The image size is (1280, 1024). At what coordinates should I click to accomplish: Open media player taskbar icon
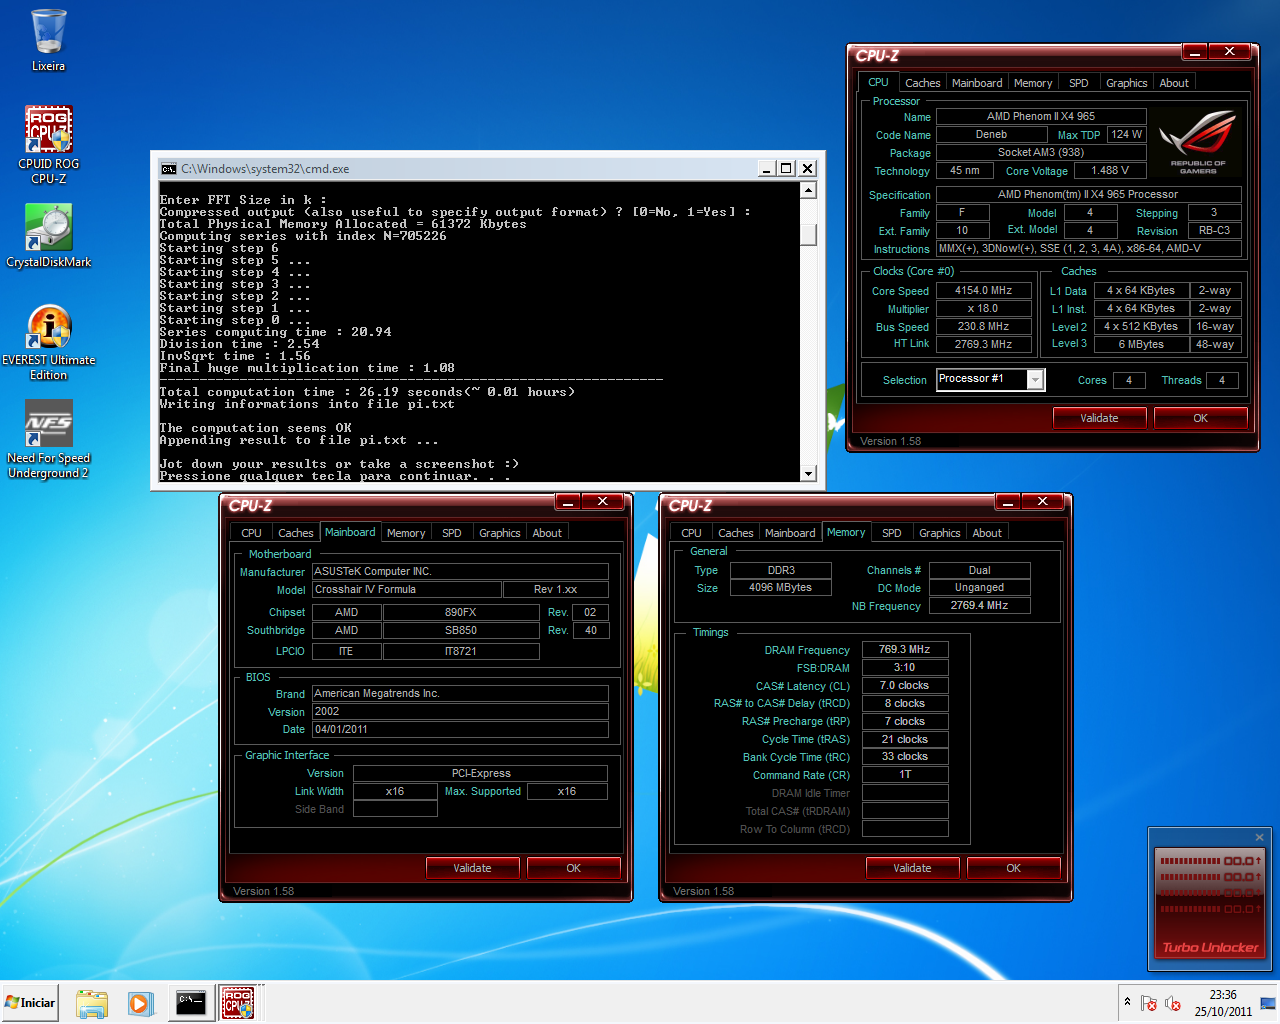(140, 1003)
